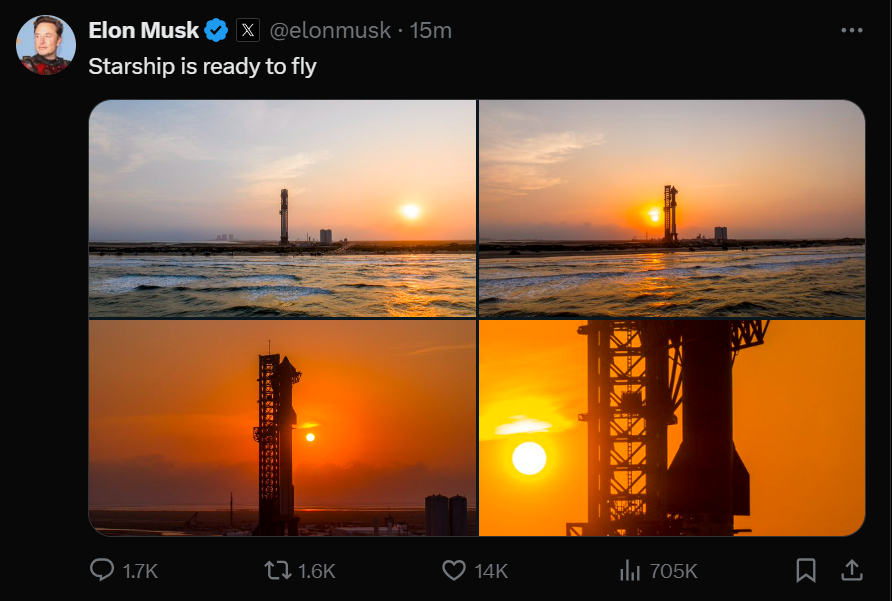Viewport: 892px width, 601px height.
Task: Open Elon Musk's profile avatar picture
Action: (46, 45)
